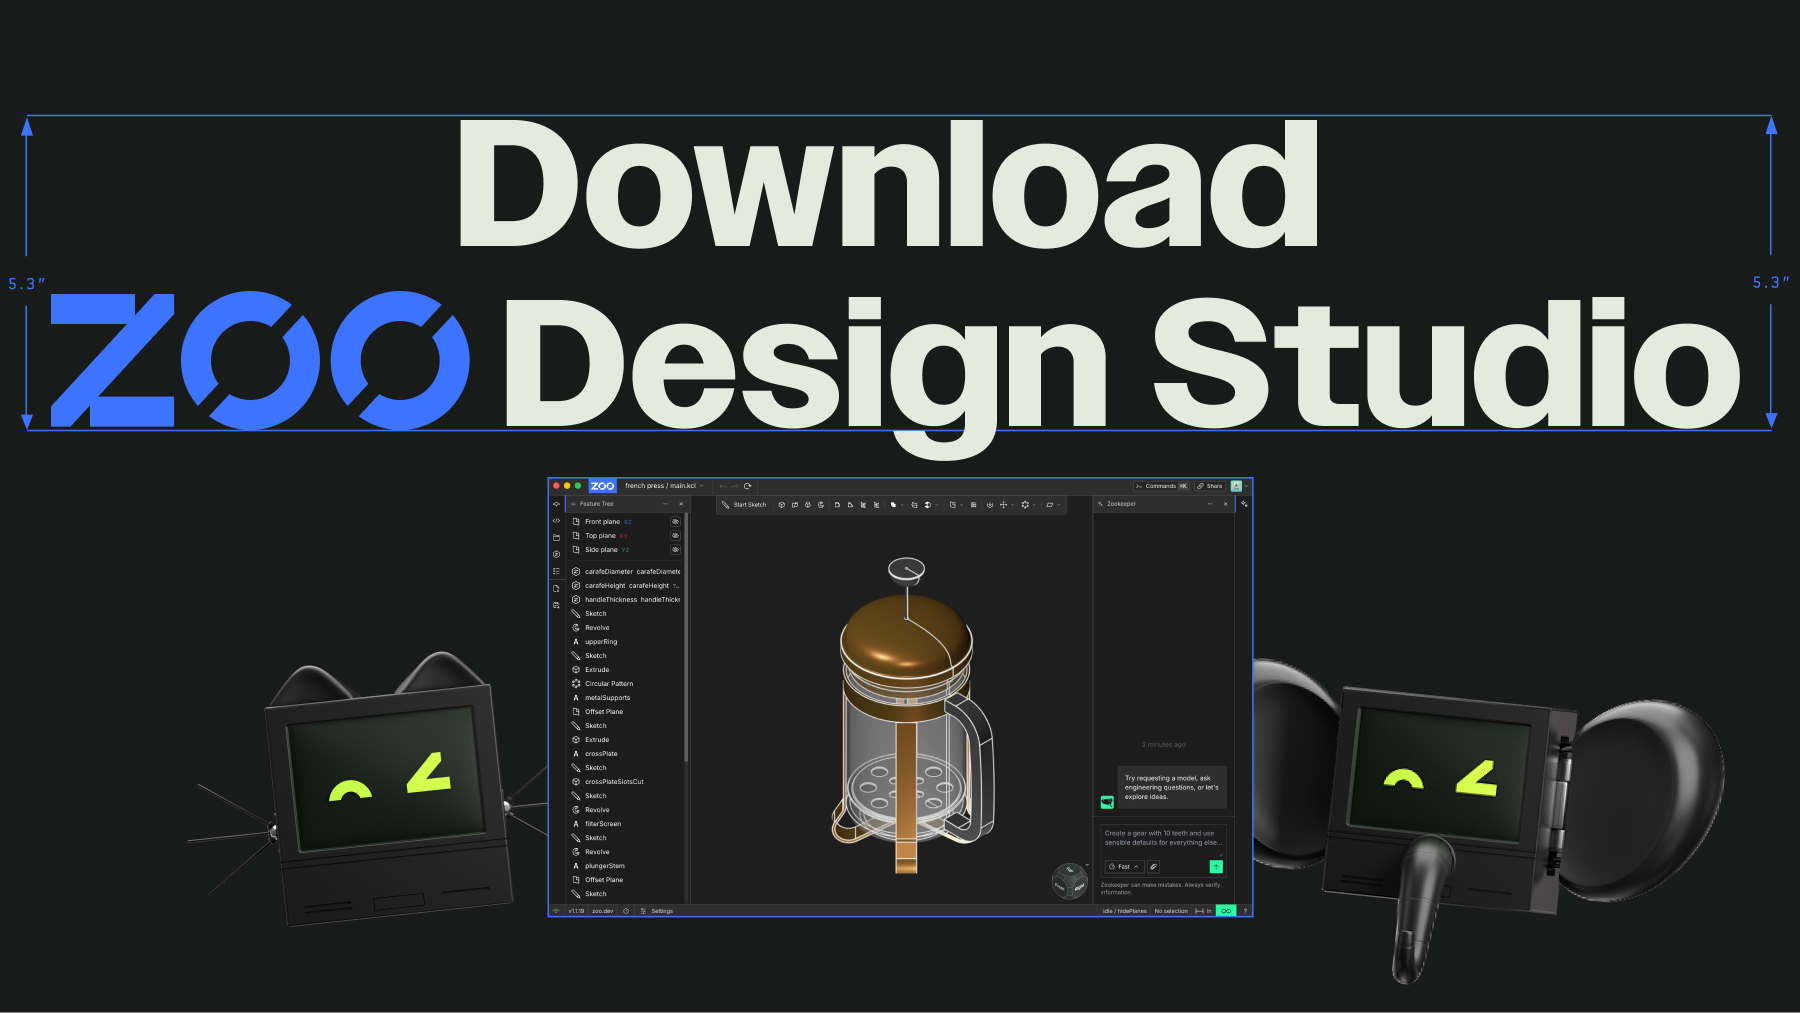Click the Revolve tool icon in the toolbar
The image size is (1800, 1013).
click(821, 505)
